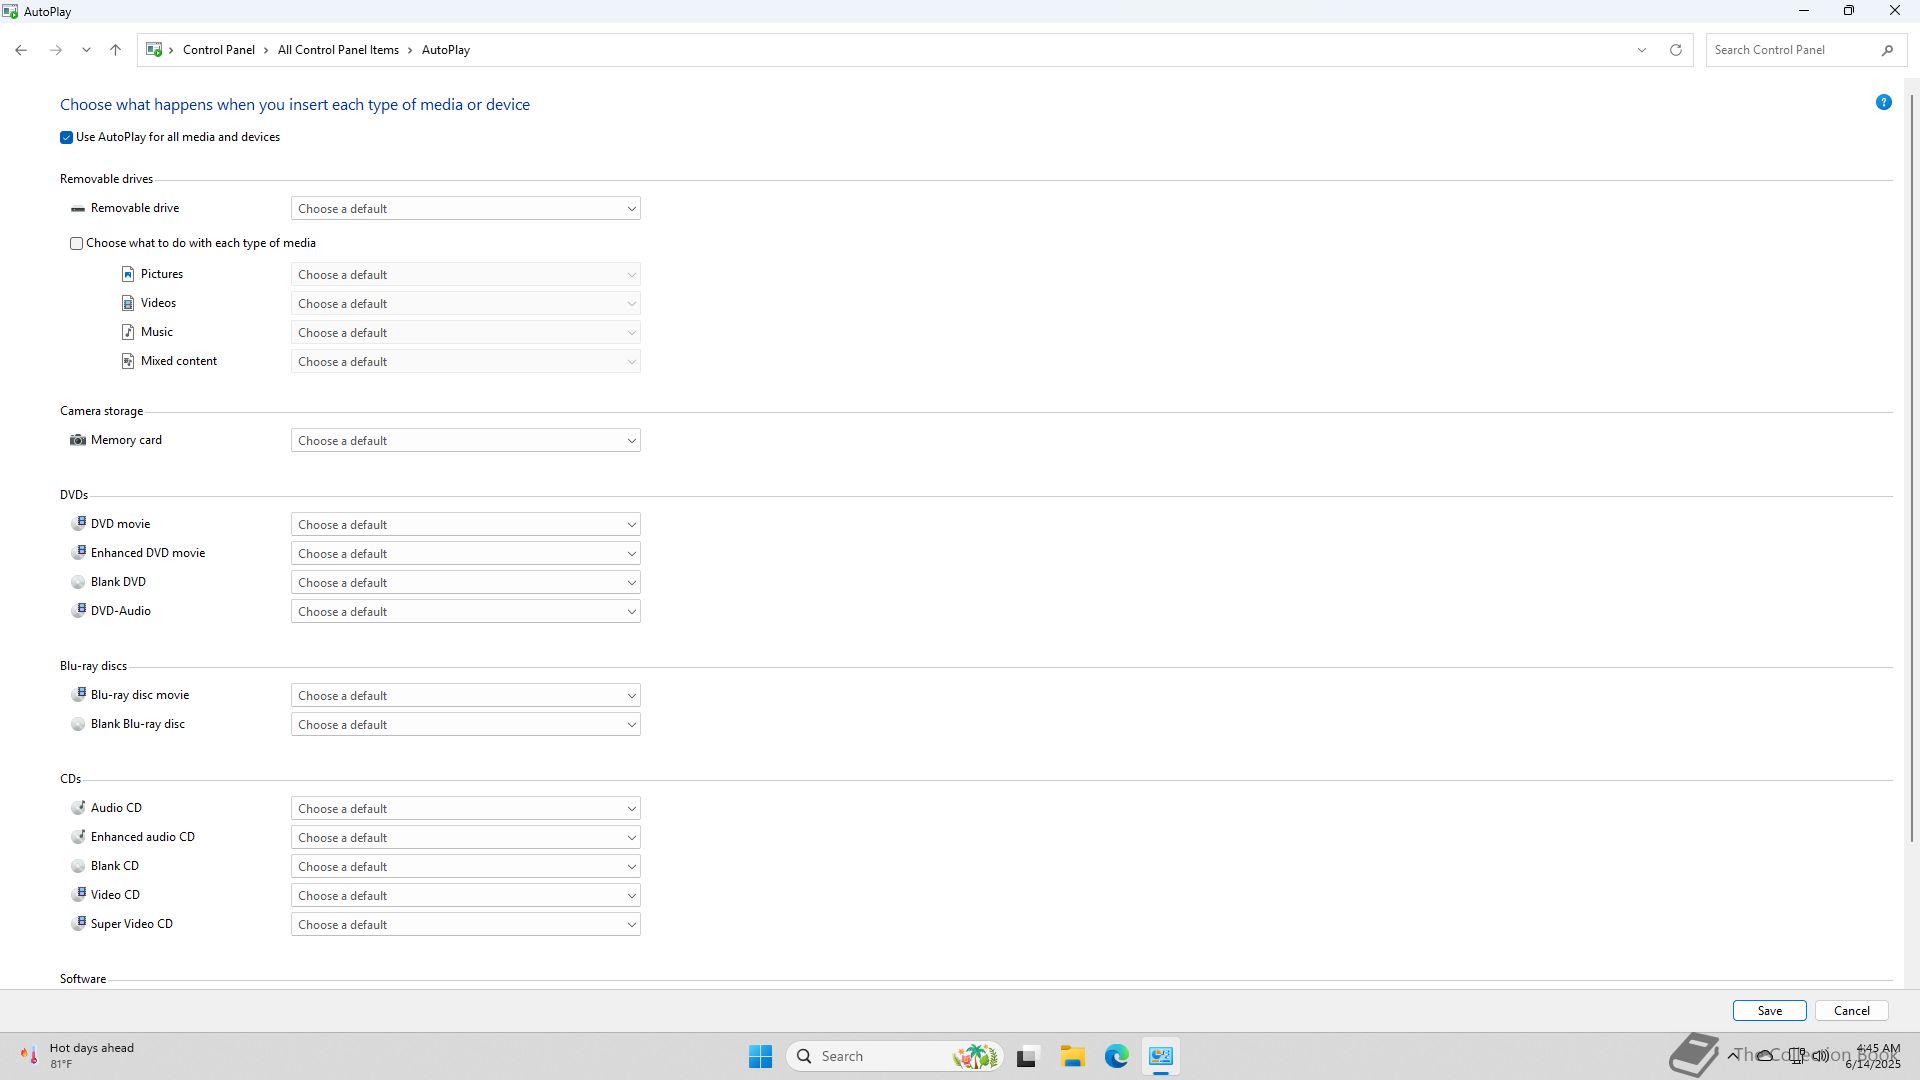Expand the DVD movie default dropdown
The width and height of the screenshot is (1920, 1080).
coord(465,525)
